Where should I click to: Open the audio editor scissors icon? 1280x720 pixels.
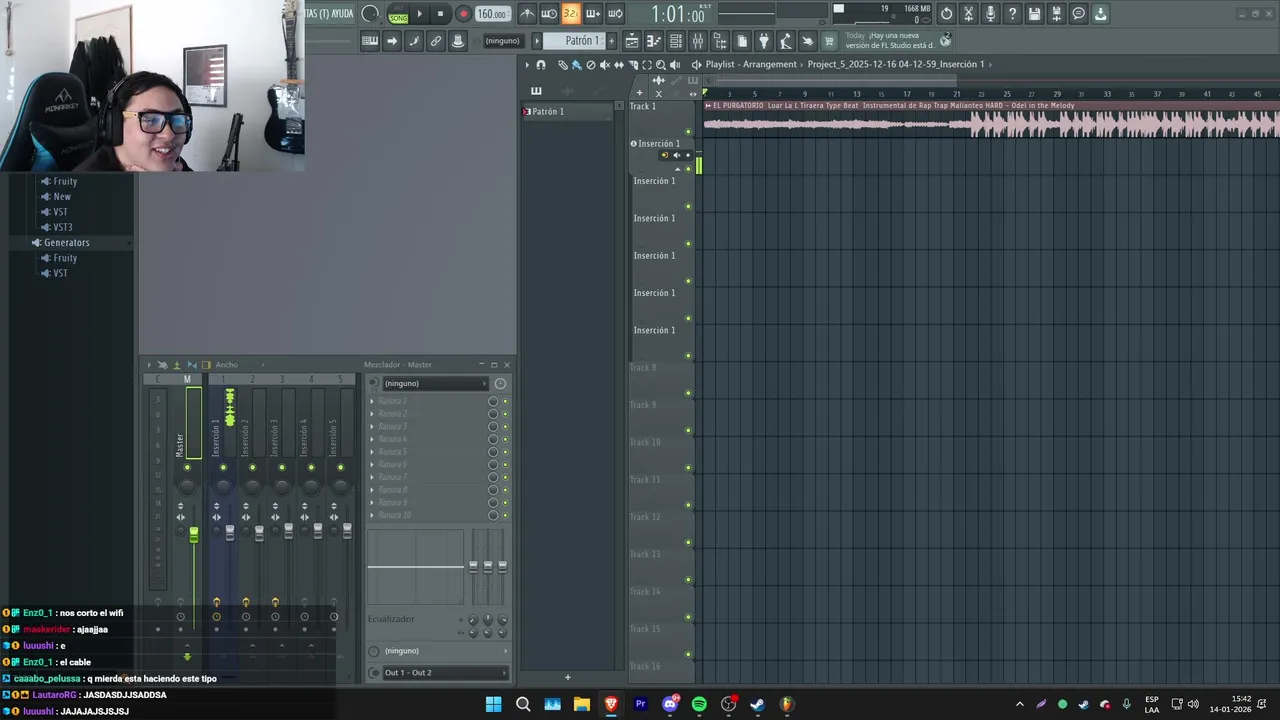pyautogui.click(x=968, y=14)
